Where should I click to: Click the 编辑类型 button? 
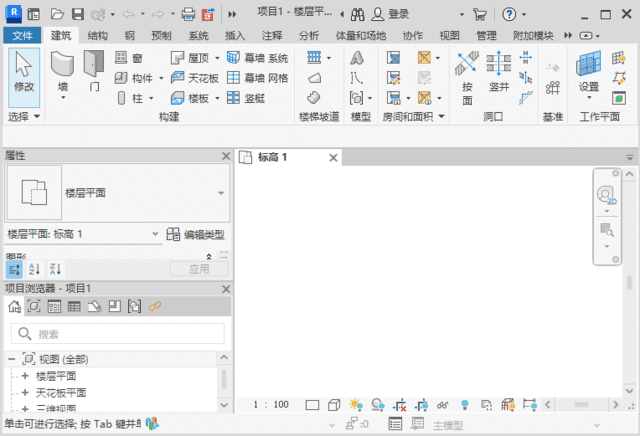pos(196,234)
